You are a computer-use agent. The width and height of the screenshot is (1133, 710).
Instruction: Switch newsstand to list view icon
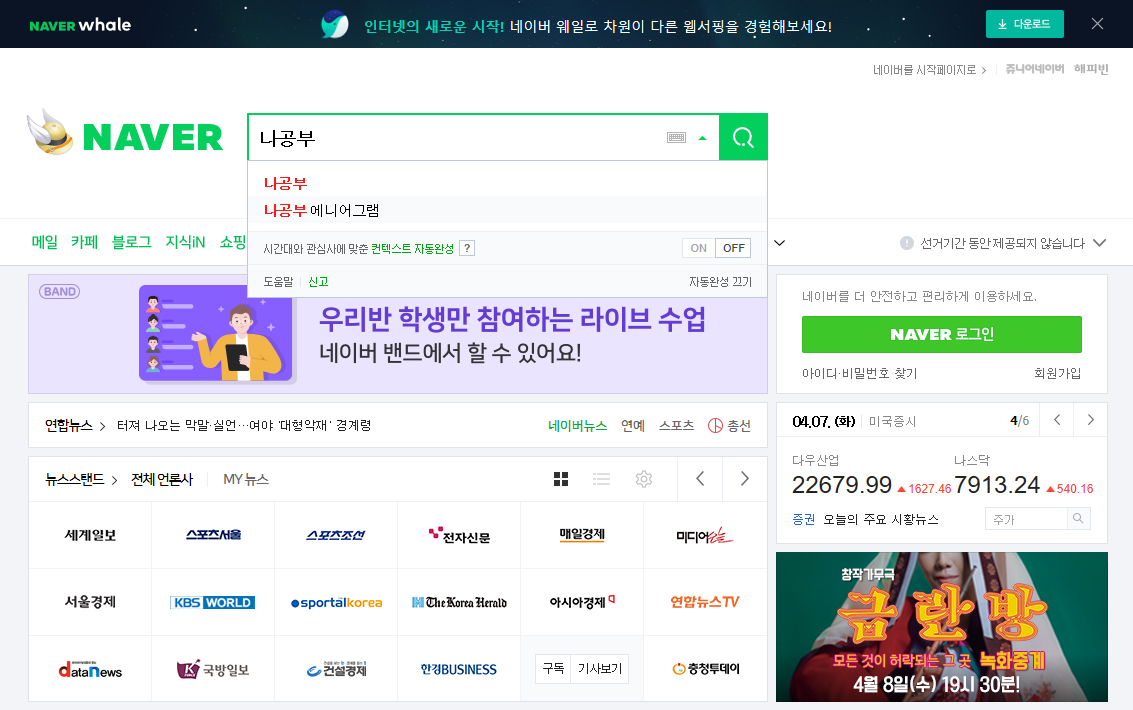601,479
